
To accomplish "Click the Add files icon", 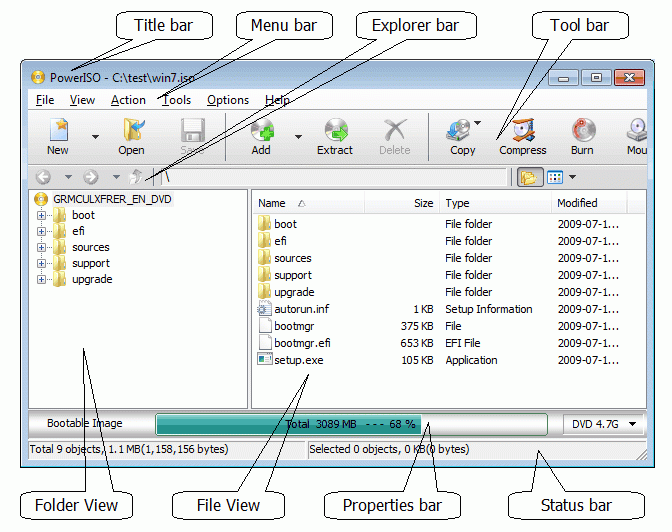I will click(262, 130).
